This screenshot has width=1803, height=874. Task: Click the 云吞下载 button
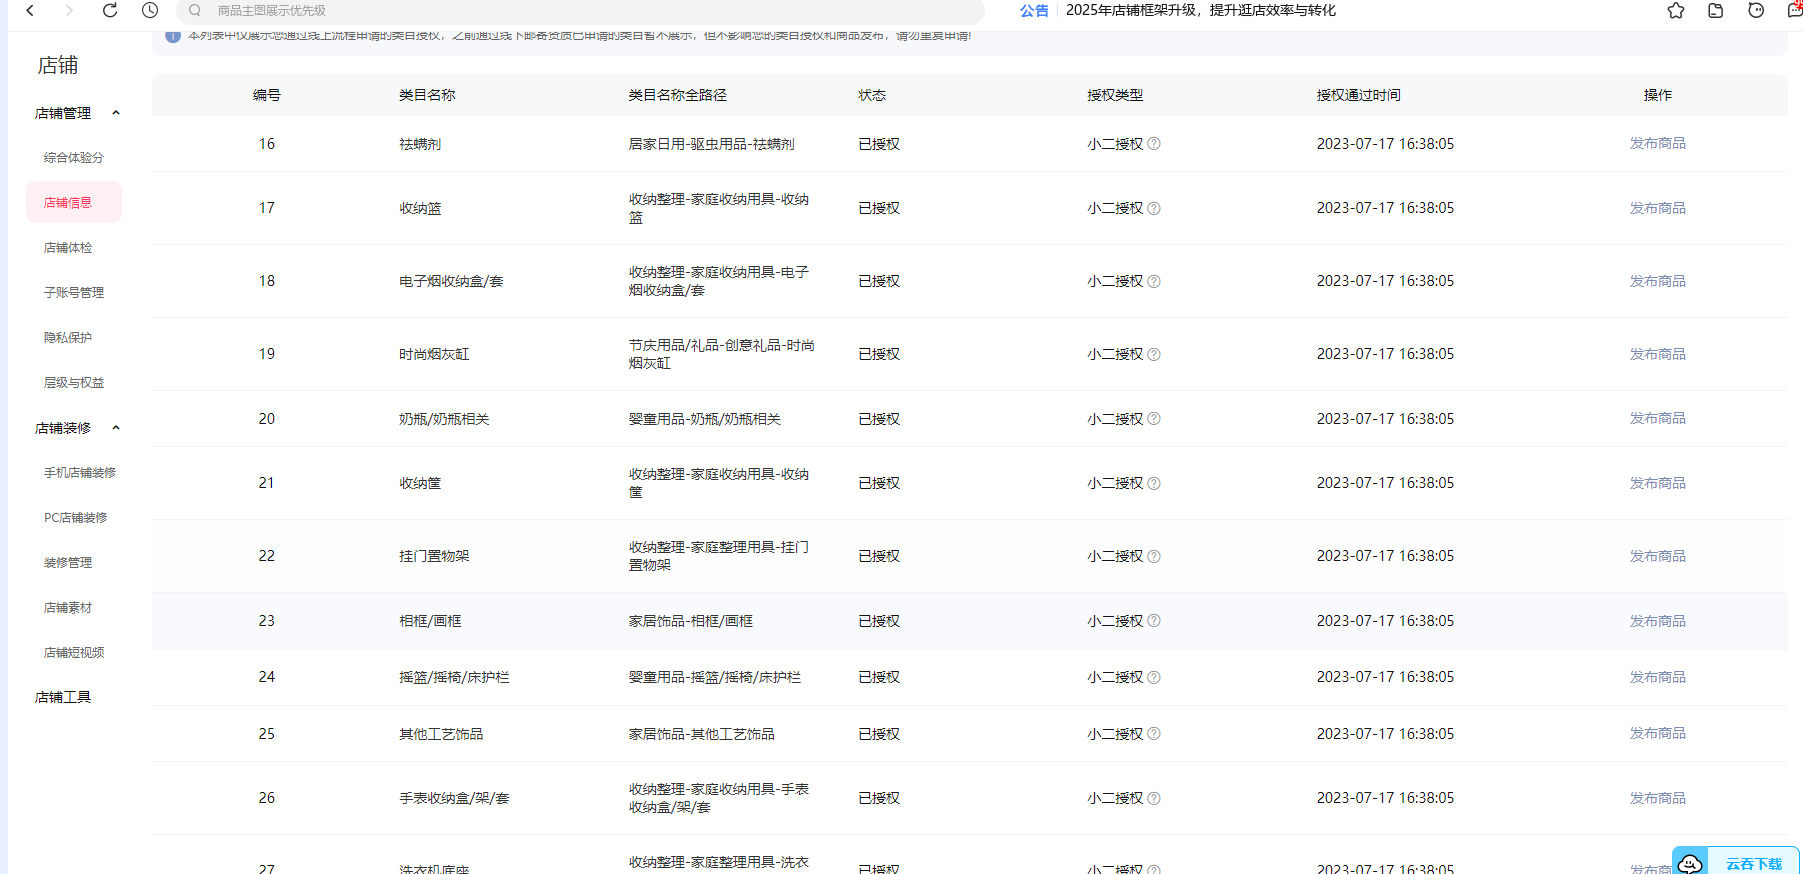(1754, 863)
